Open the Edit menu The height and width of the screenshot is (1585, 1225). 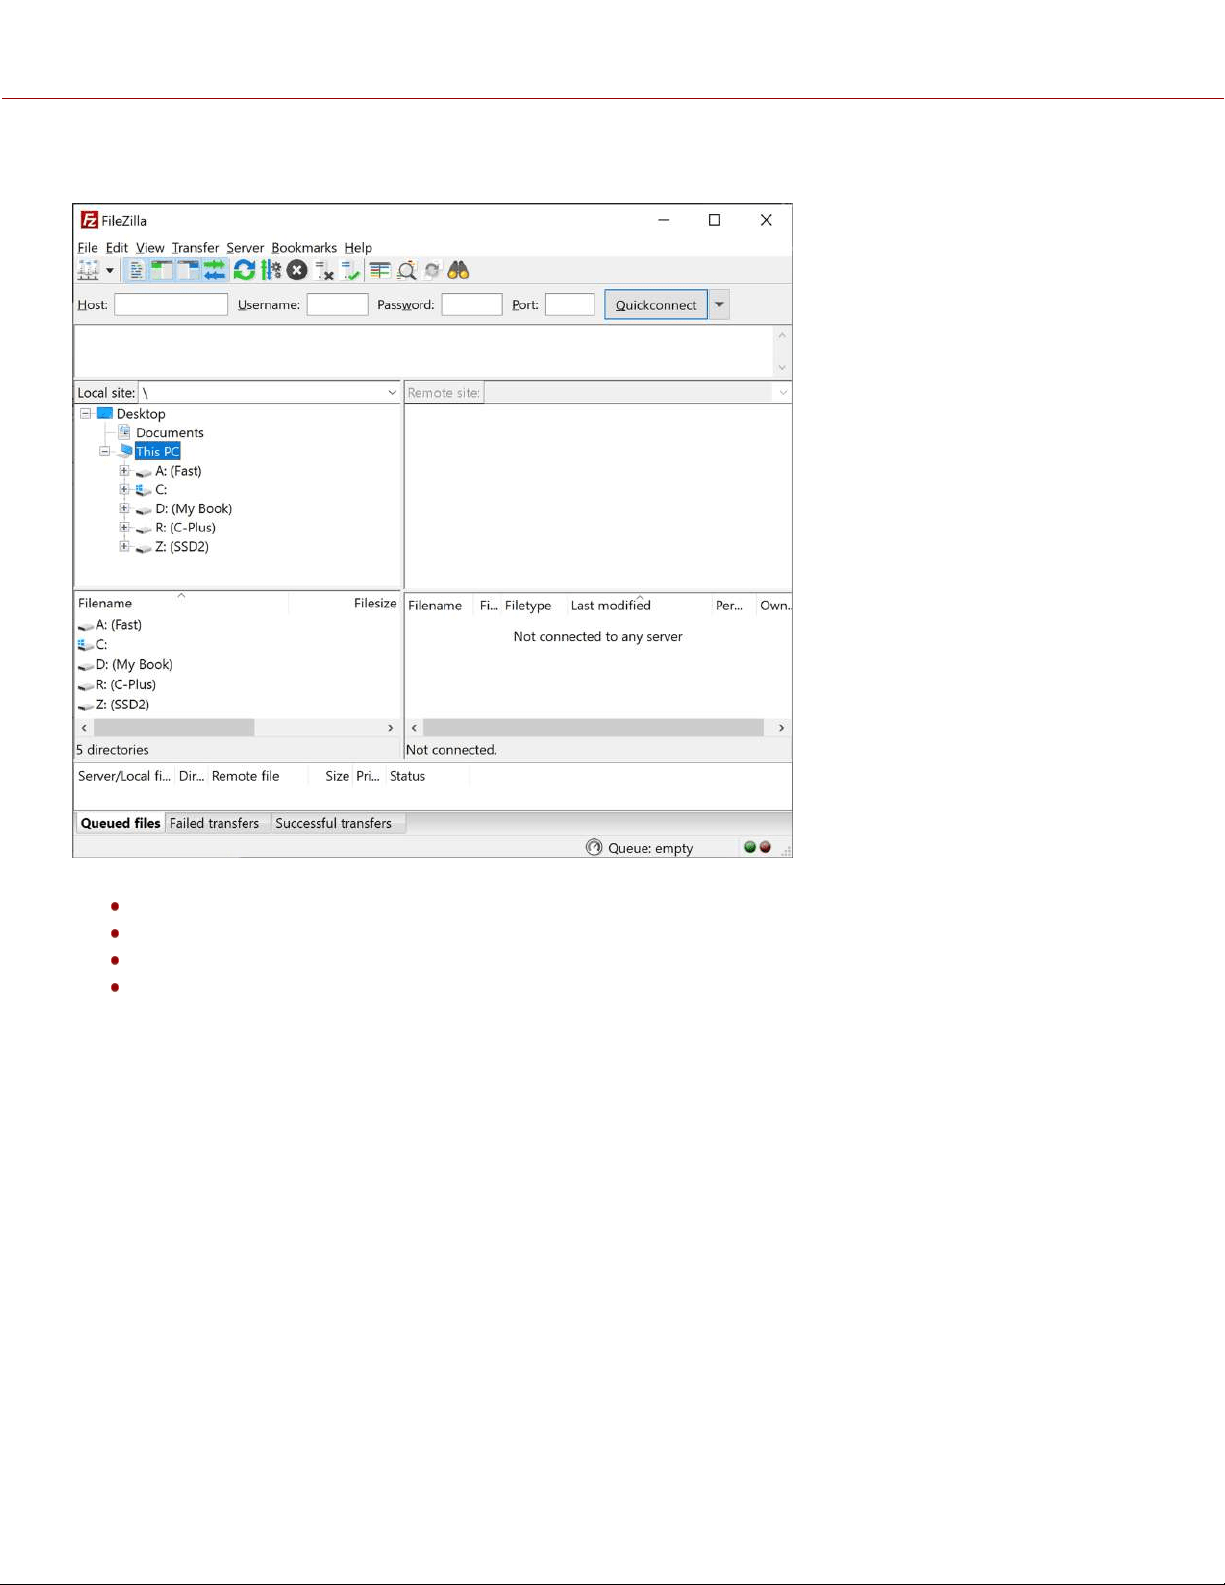117,248
